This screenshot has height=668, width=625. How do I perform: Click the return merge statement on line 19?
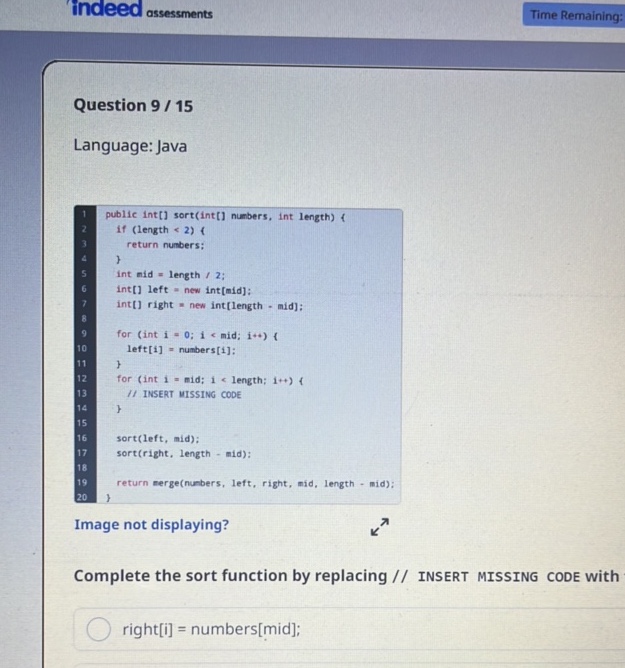pyautogui.click(x=255, y=483)
